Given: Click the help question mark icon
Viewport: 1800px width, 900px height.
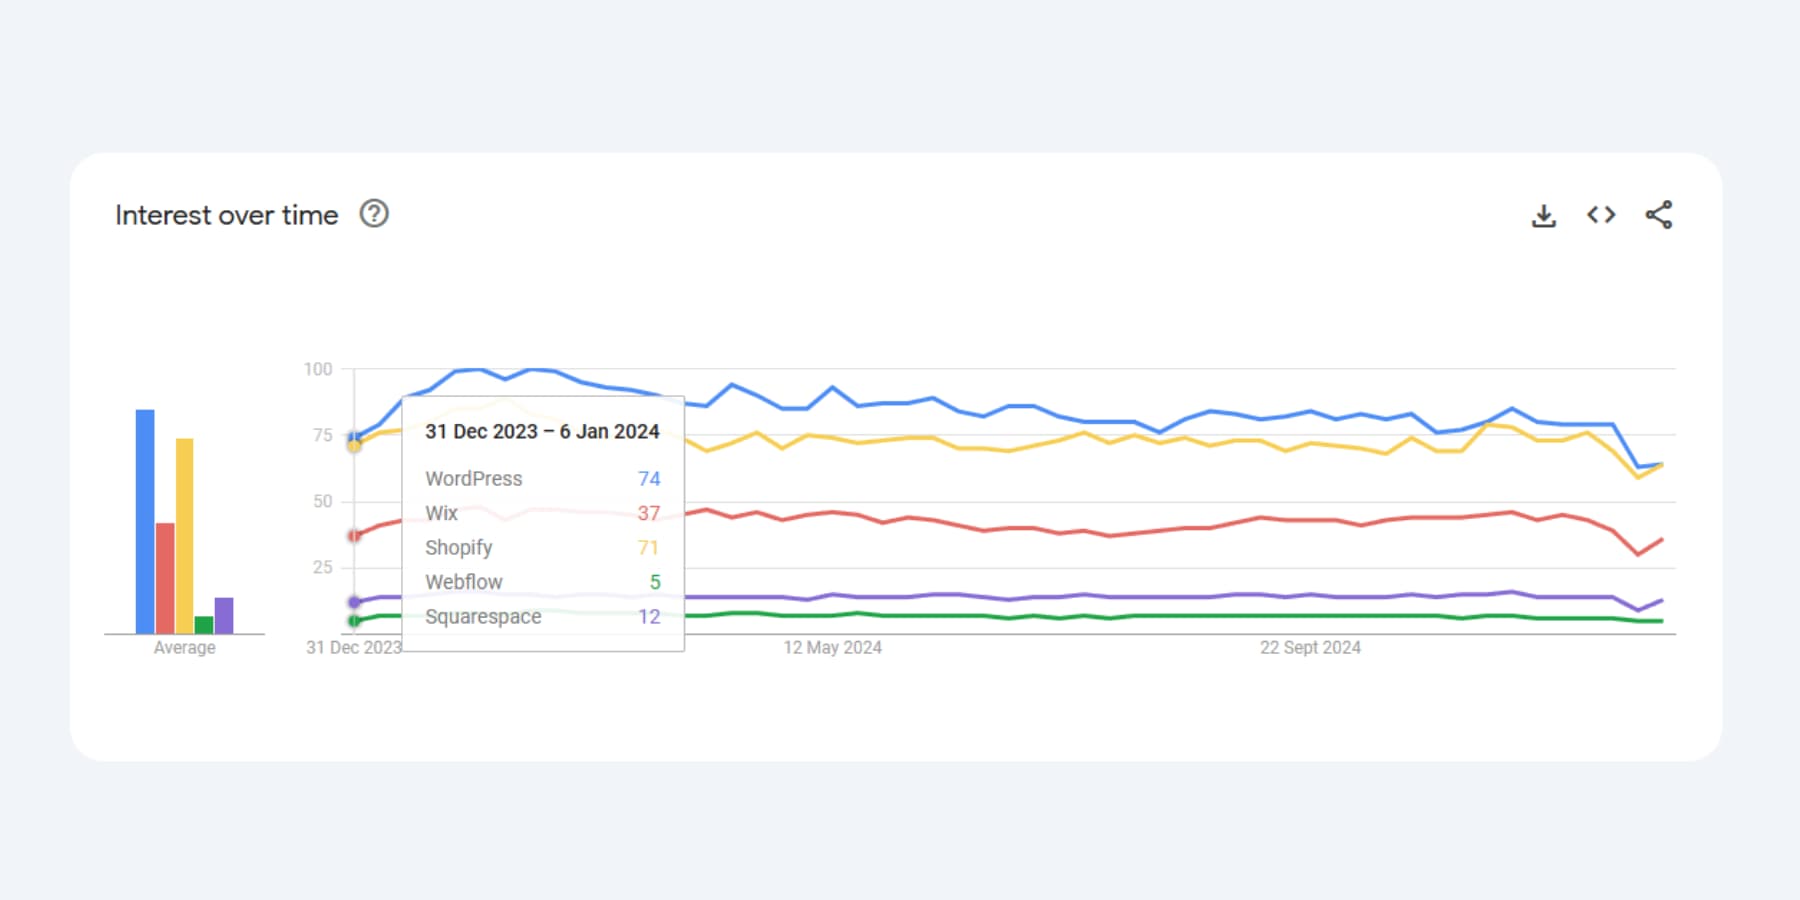Looking at the screenshot, I should pyautogui.click(x=373, y=213).
